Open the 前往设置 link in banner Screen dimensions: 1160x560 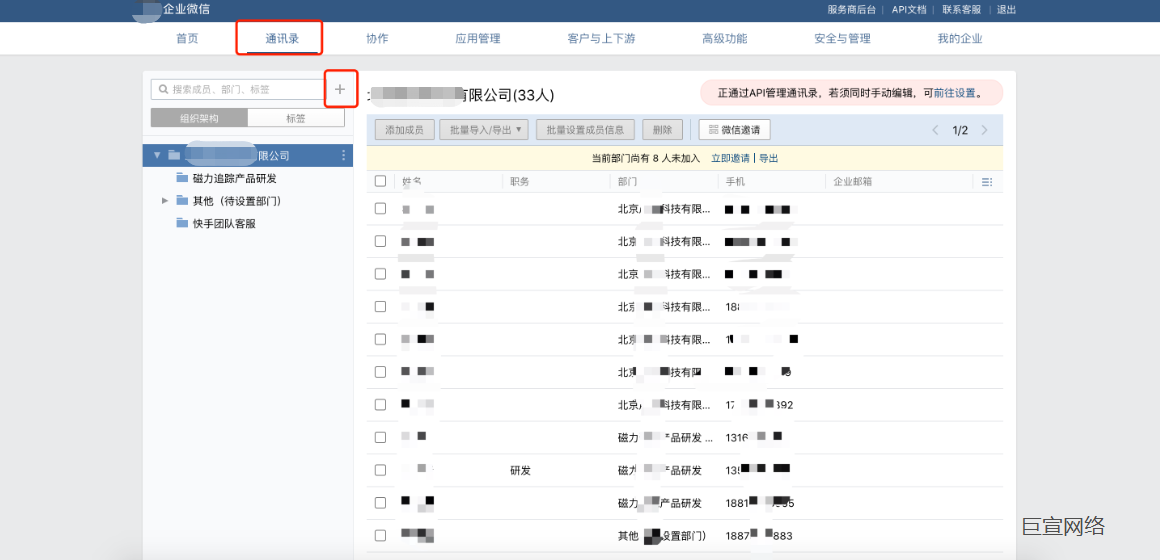pos(954,93)
